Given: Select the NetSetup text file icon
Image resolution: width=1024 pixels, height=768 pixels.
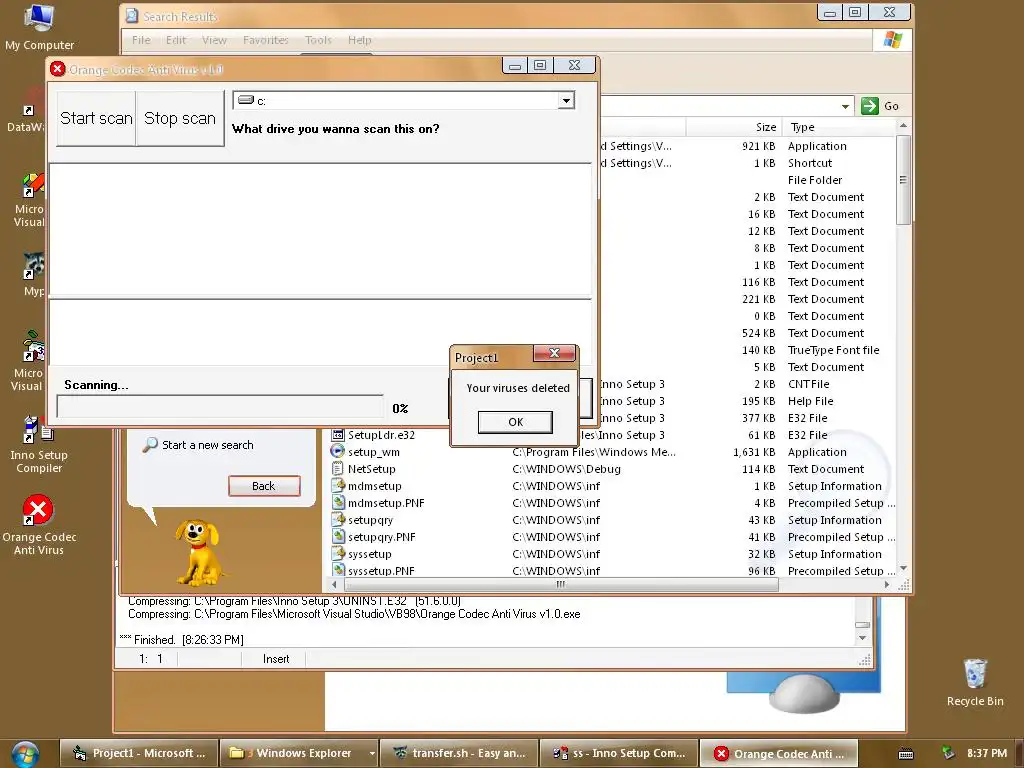Looking at the screenshot, I should click(338, 469).
